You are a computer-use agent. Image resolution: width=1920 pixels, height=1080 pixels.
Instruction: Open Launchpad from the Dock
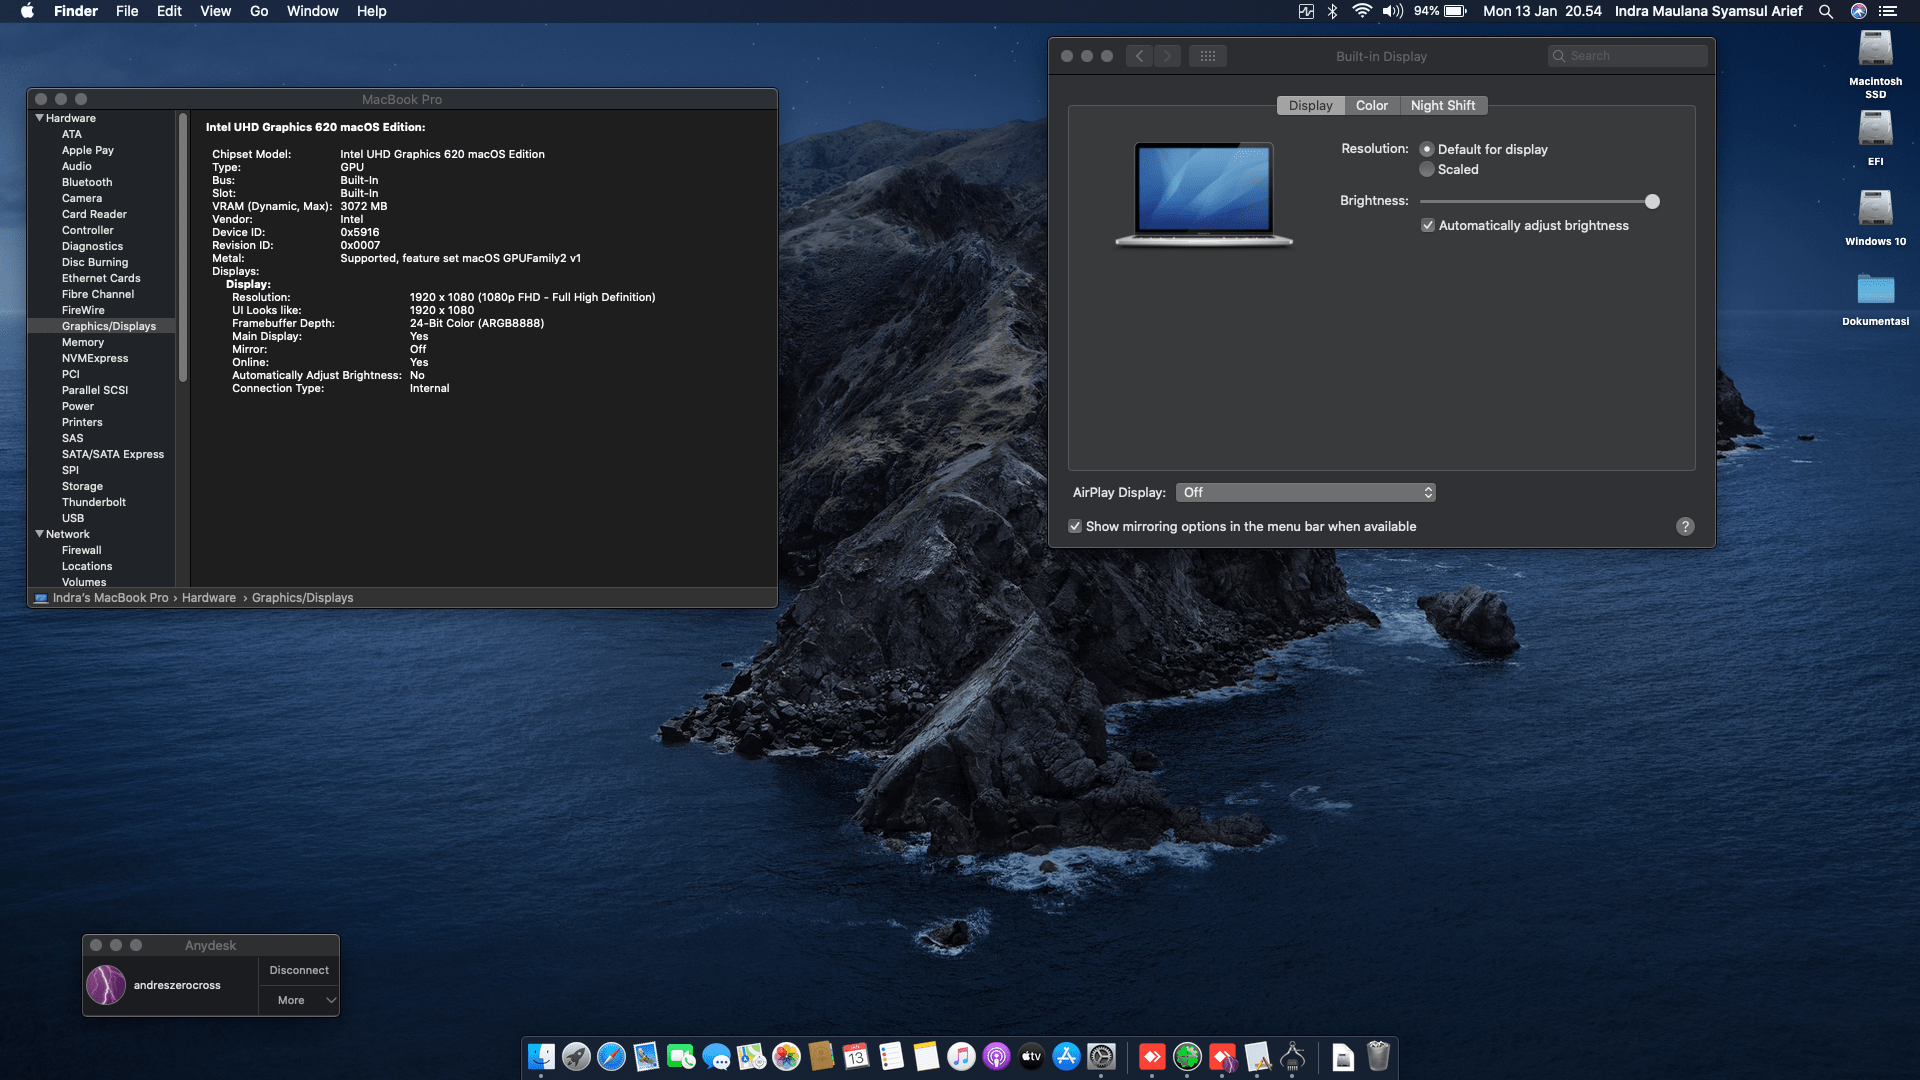[x=576, y=1056]
